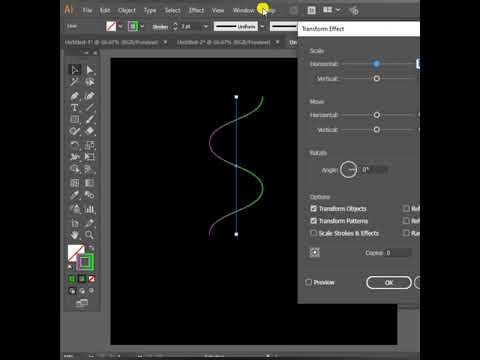Uncheck Transform Objects option
Image resolution: width=480 pixels, height=360 pixels.
(313, 208)
